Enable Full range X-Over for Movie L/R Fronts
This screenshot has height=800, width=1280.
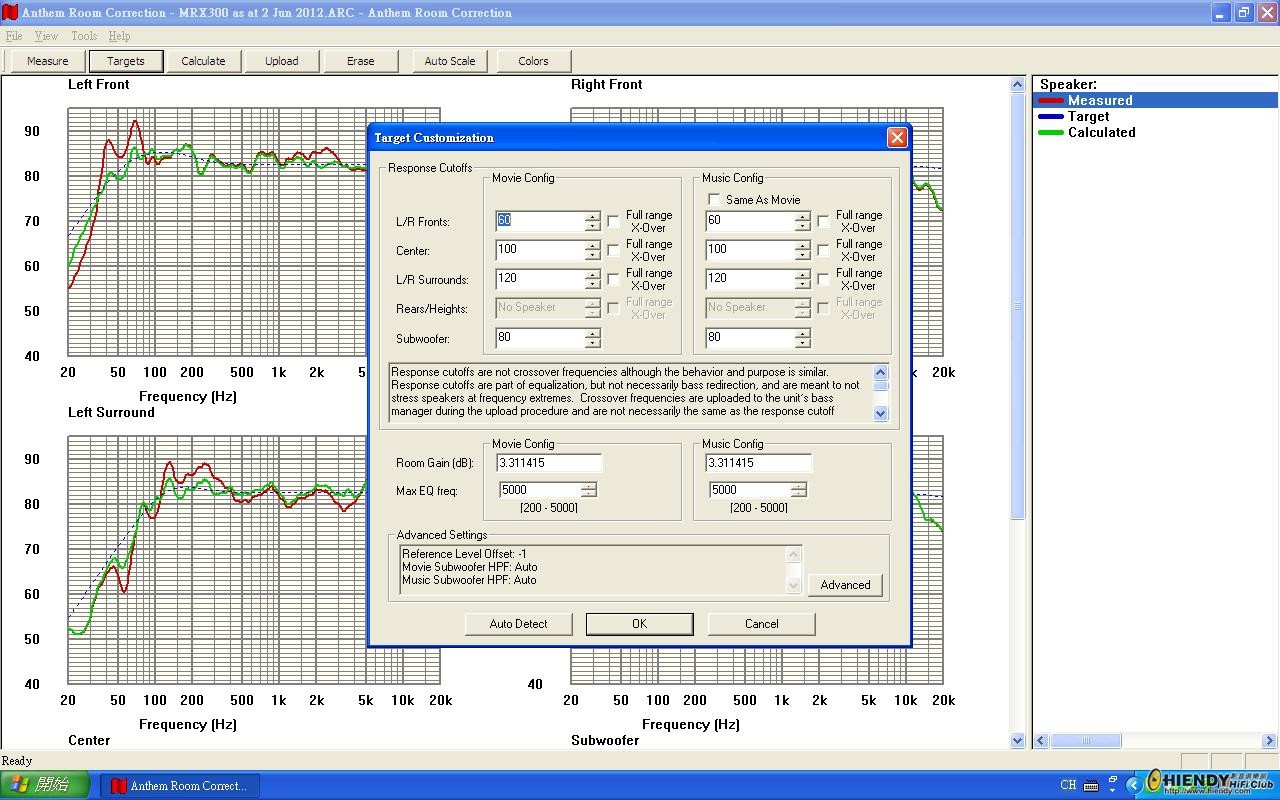[x=613, y=221]
